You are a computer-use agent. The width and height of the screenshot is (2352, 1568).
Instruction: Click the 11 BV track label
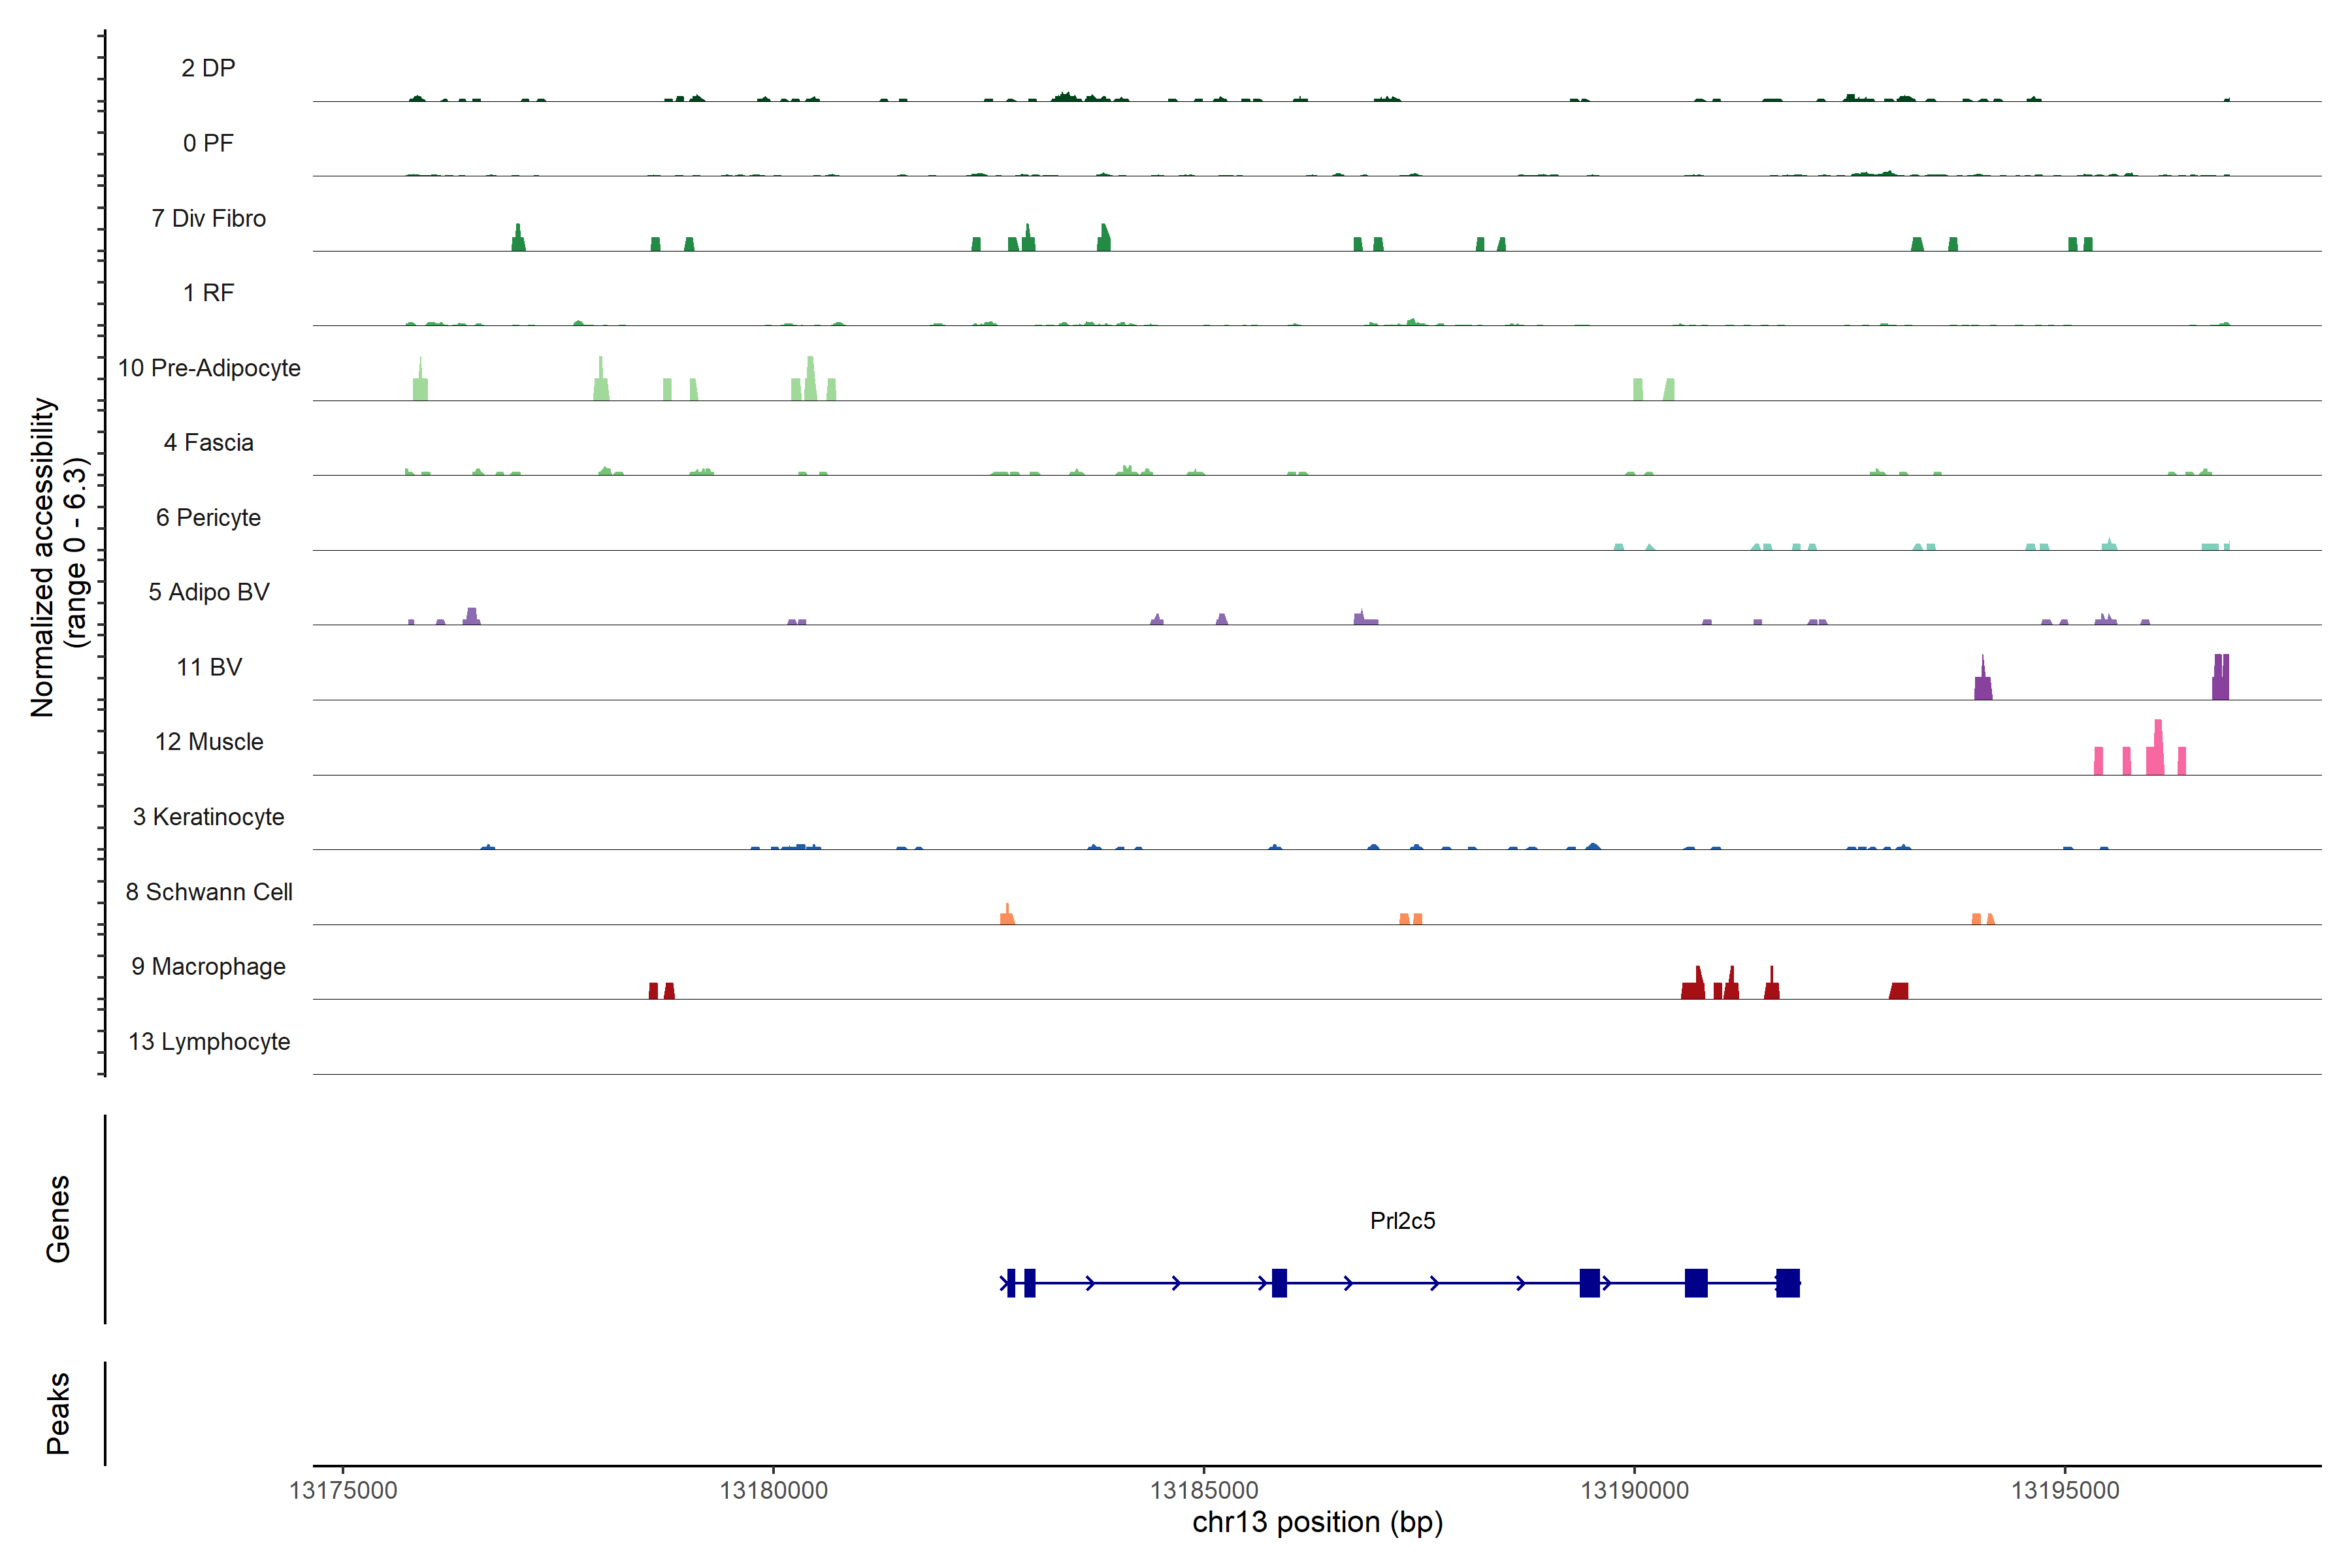(209, 667)
